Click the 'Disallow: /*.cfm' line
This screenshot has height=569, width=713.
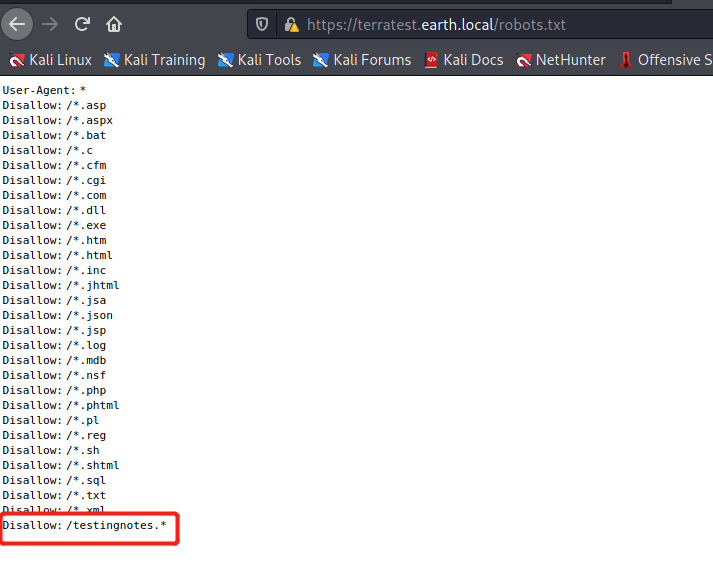54,166
